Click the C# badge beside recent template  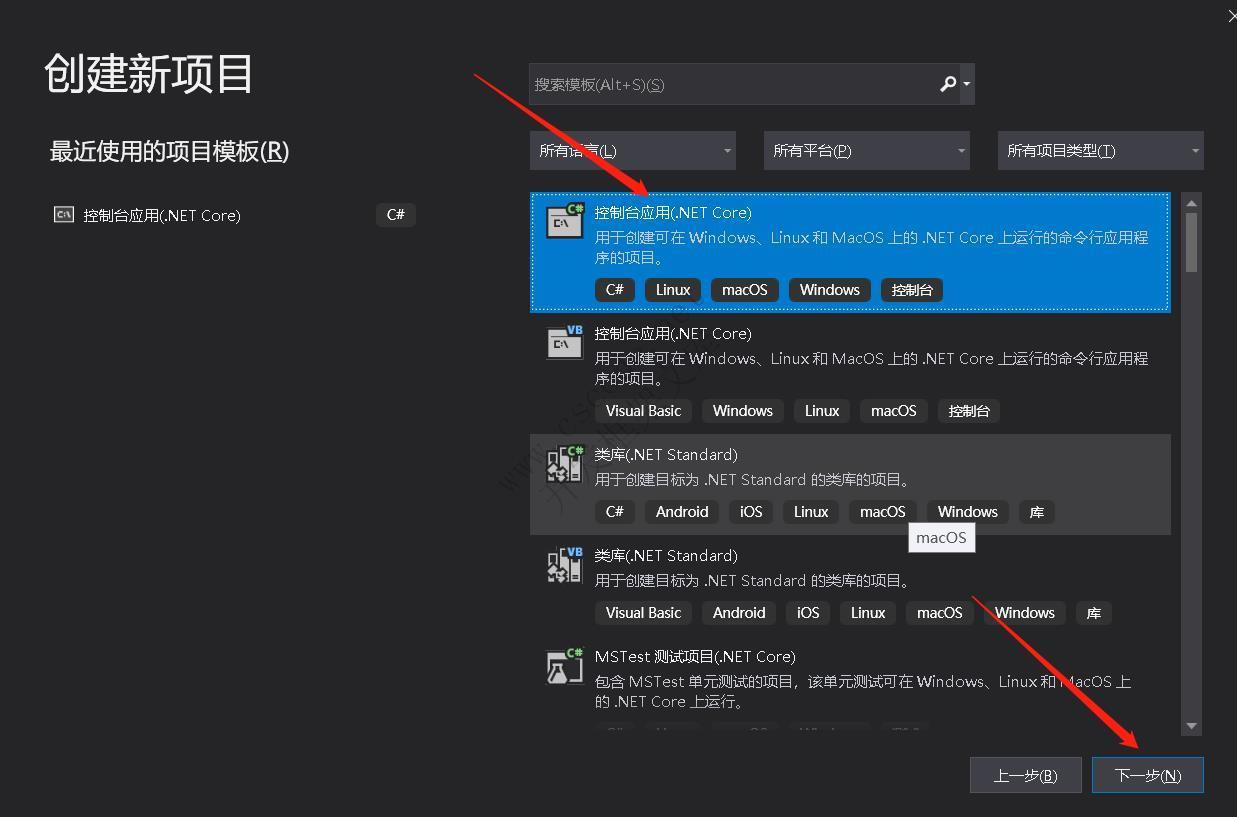tap(395, 214)
